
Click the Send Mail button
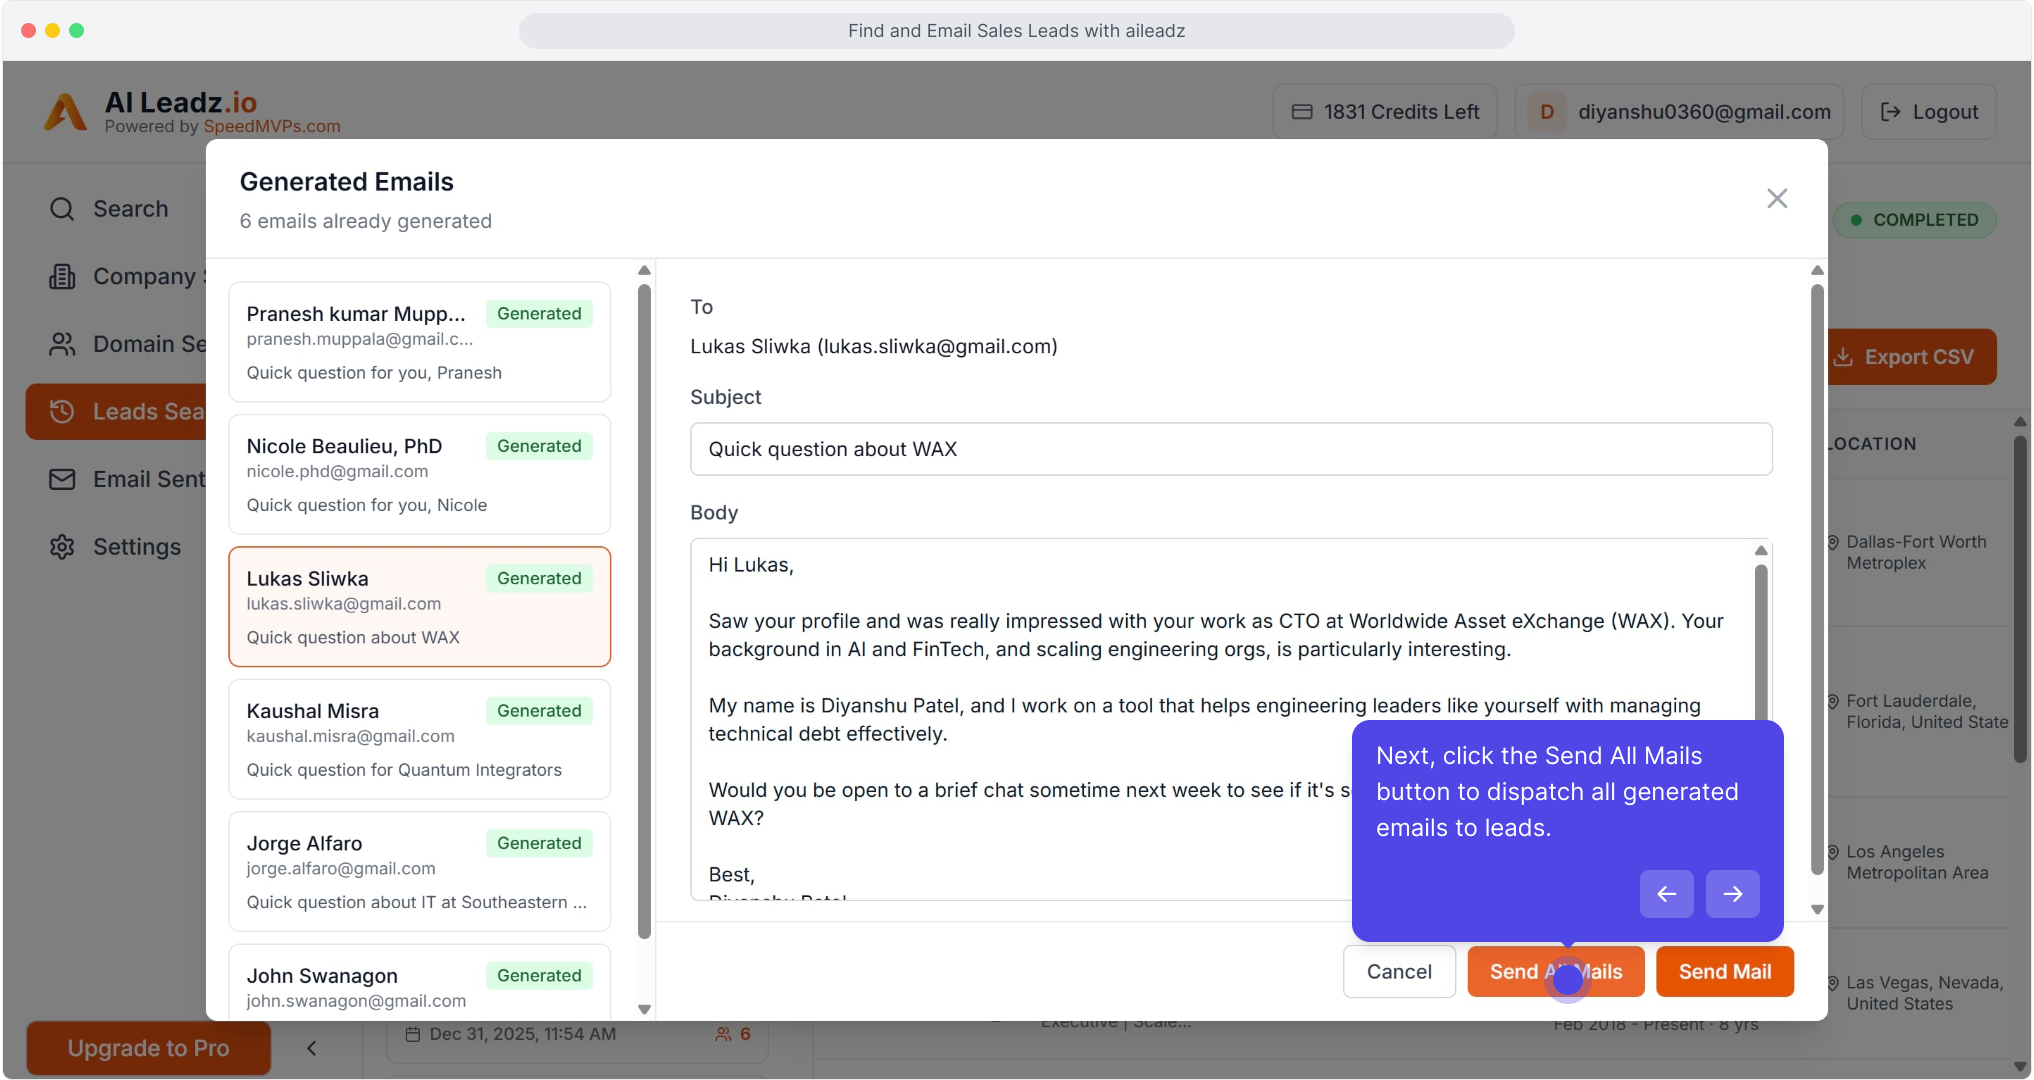point(1724,971)
